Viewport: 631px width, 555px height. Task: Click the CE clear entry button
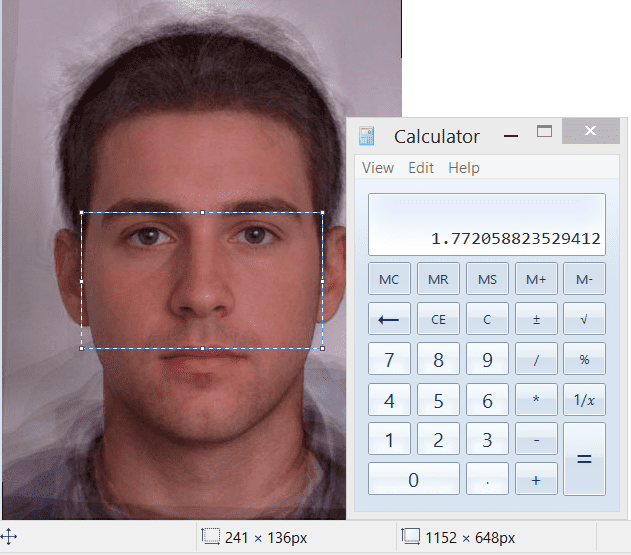[438, 319]
